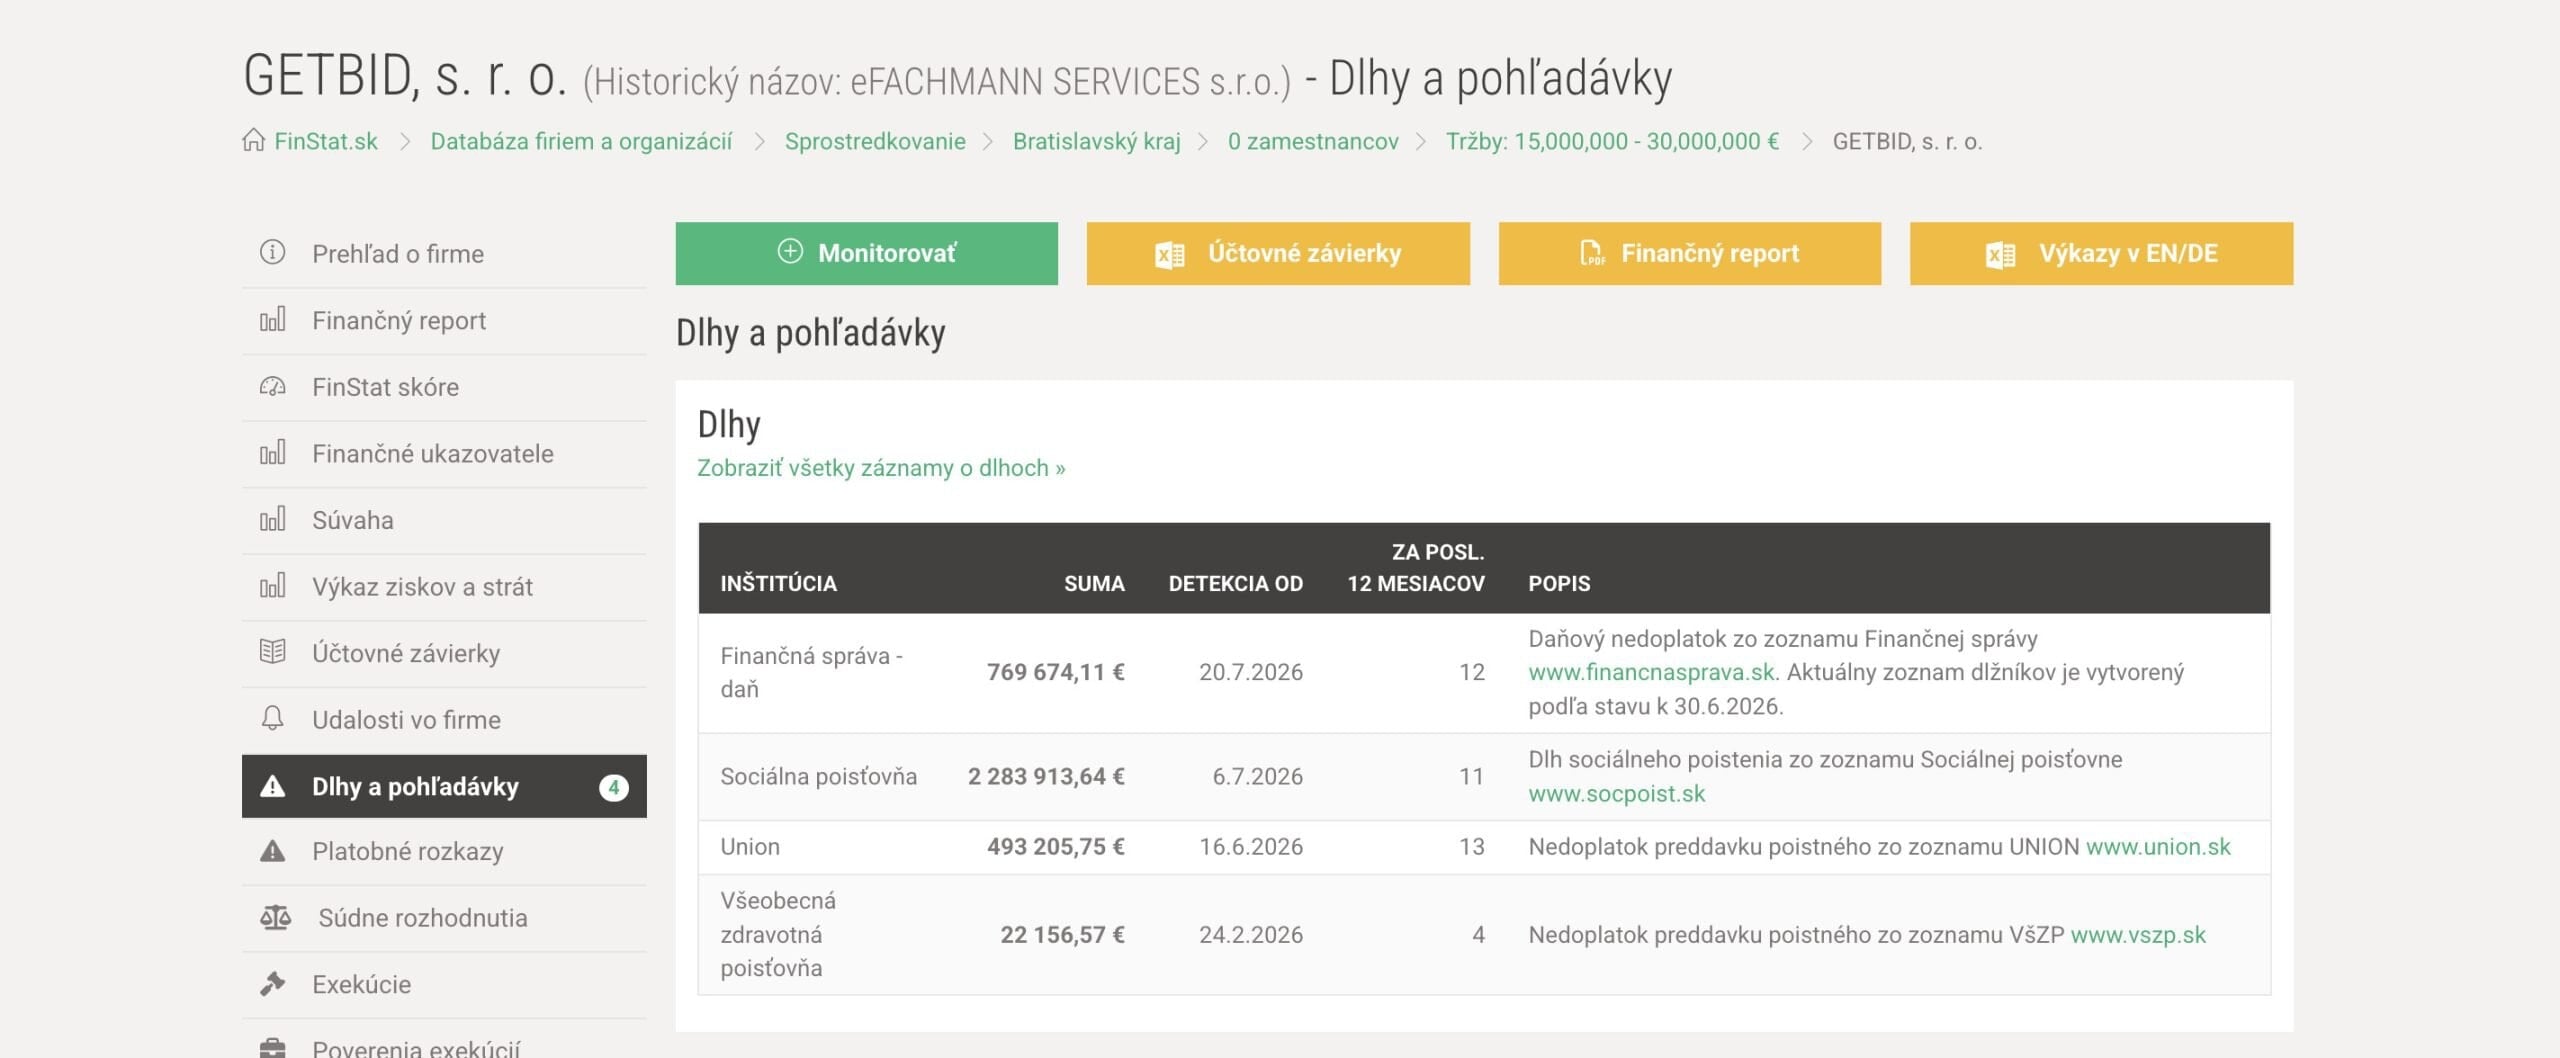Open Platobné rozkazy from the sidebar
The width and height of the screenshot is (2560, 1058).
[x=444, y=851]
